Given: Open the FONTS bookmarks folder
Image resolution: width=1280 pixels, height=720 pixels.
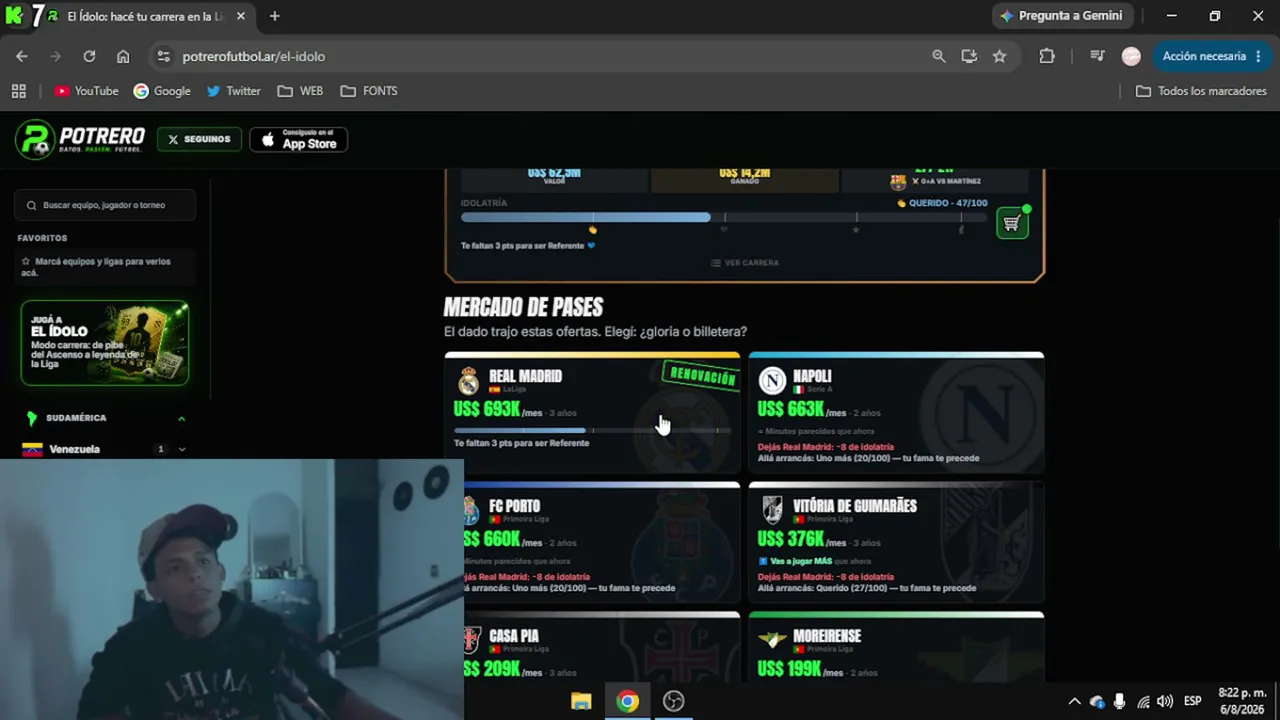Looking at the screenshot, I should pos(369,91).
